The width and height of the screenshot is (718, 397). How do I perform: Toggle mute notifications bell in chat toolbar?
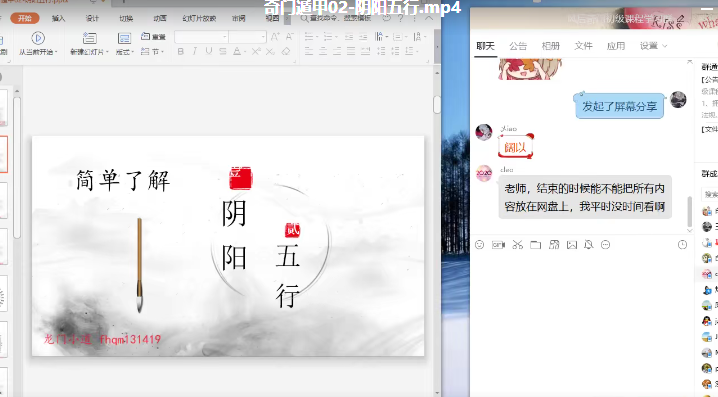(588, 245)
